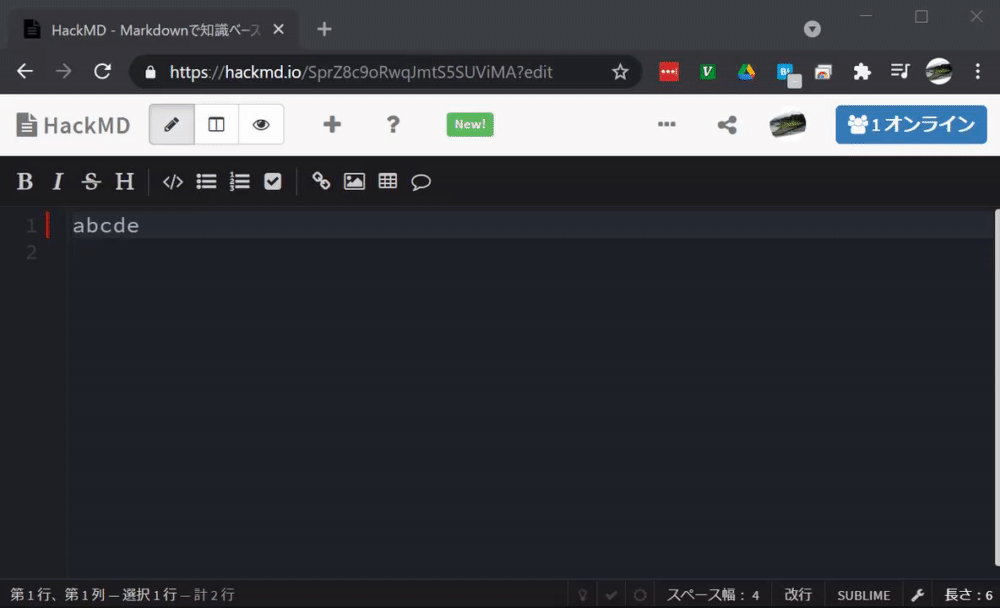
Task: Click the New! announcement badge
Action: tap(469, 124)
